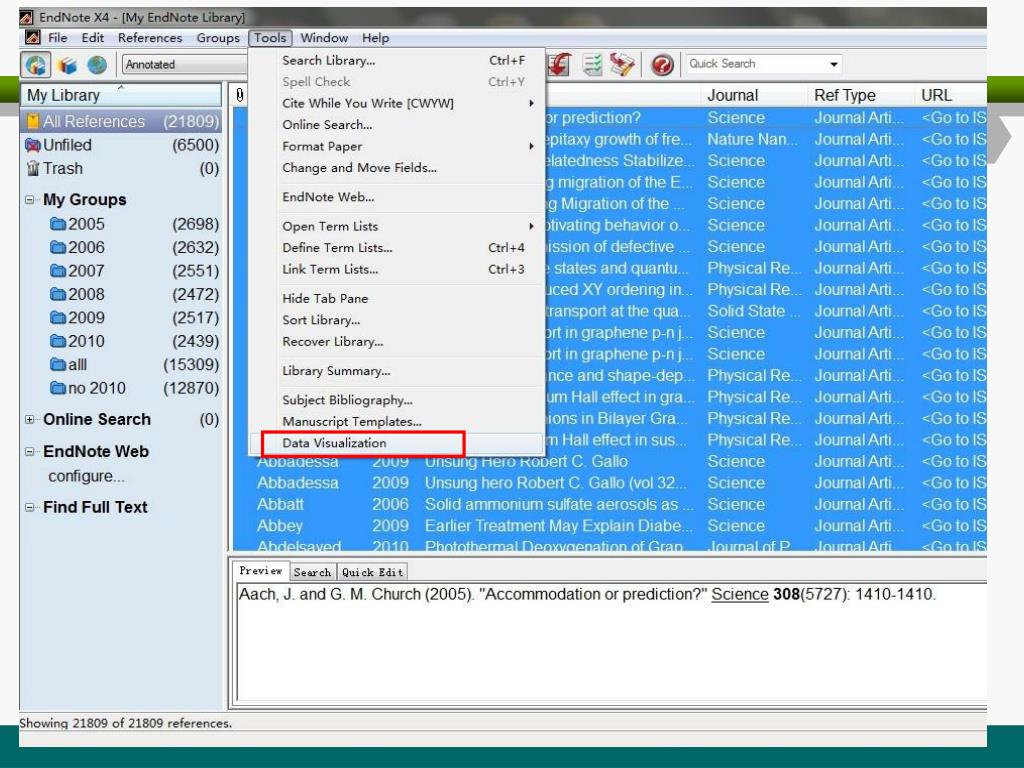Select Library Summary menu entry
1024x768 pixels.
click(396, 371)
